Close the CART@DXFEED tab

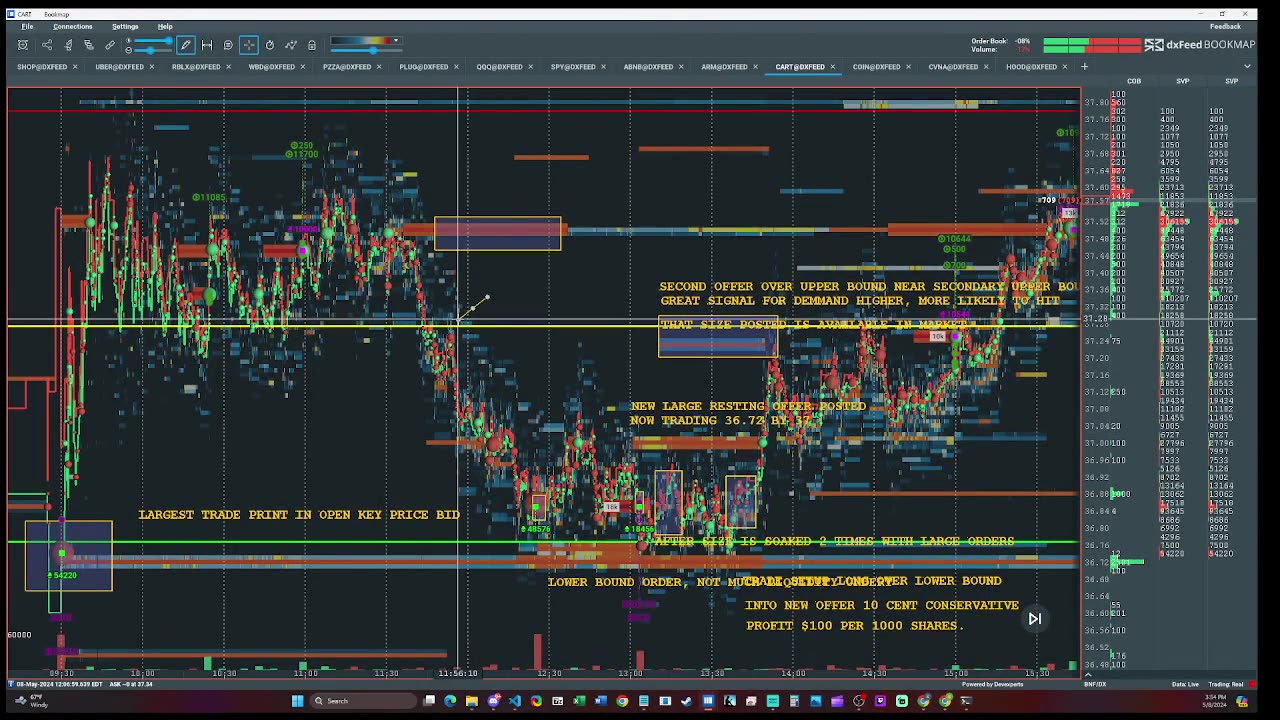(x=833, y=67)
